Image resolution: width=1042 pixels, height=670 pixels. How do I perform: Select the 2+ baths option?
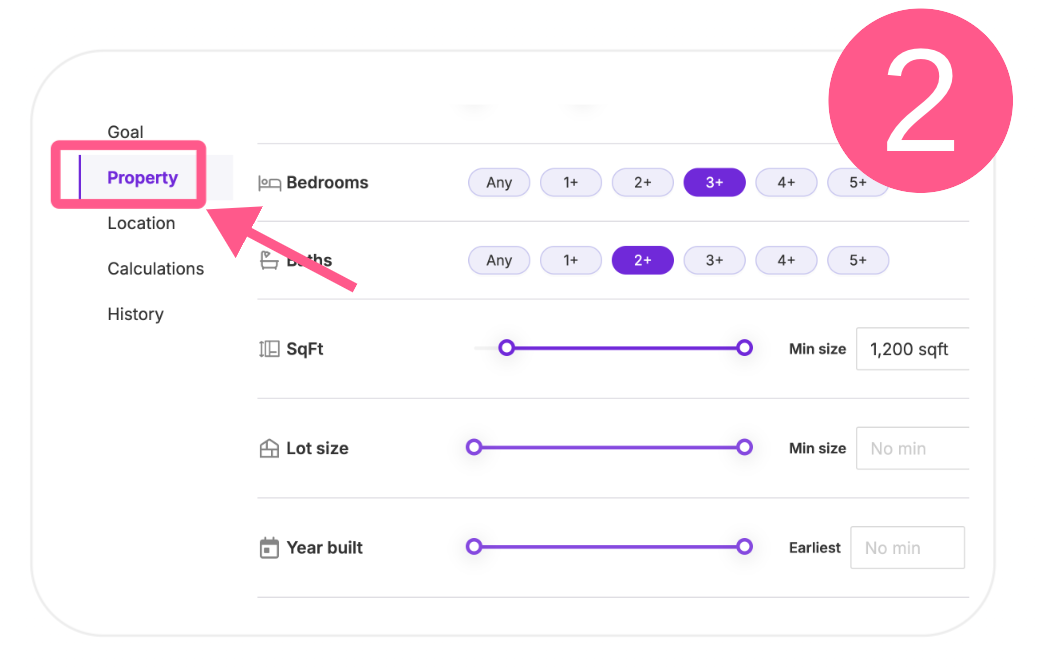(x=643, y=260)
